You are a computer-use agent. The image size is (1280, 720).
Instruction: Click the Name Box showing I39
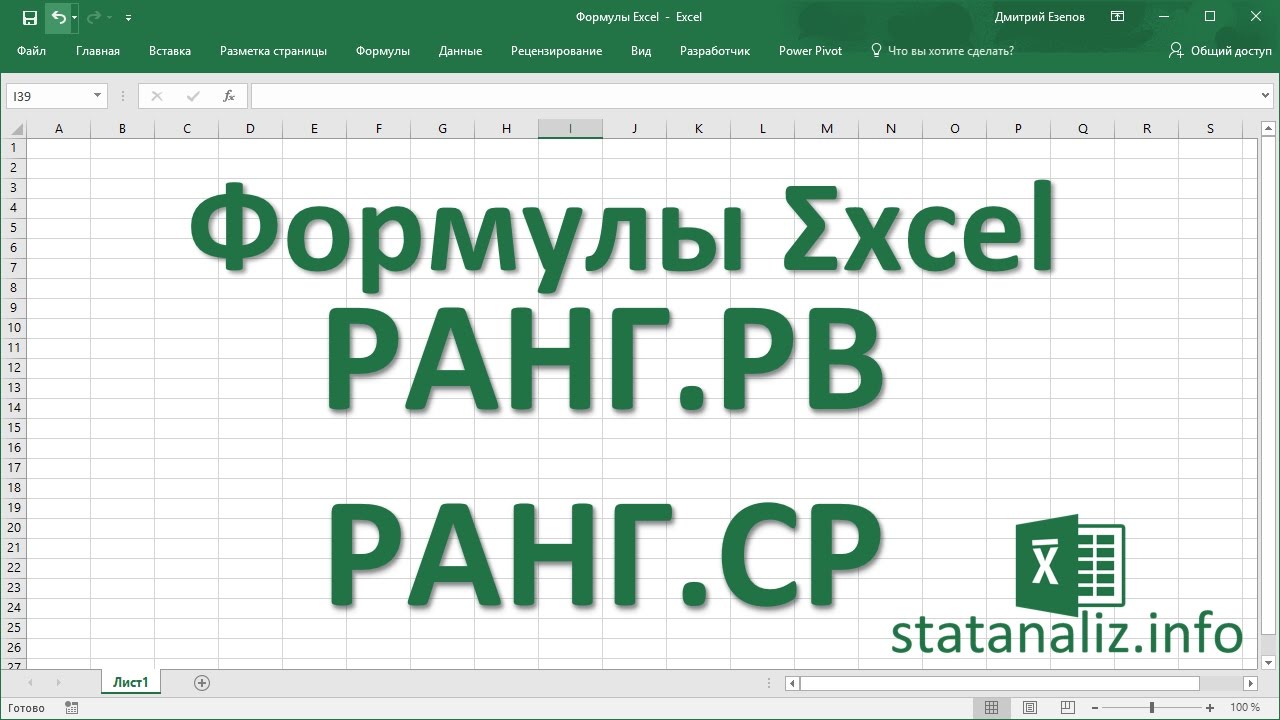[x=48, y=96]
